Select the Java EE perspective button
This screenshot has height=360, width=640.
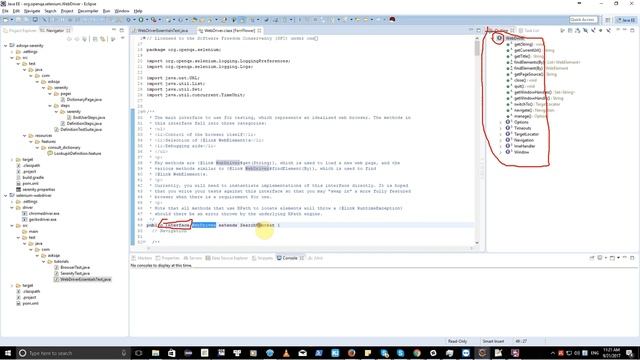tap(625, 20)
